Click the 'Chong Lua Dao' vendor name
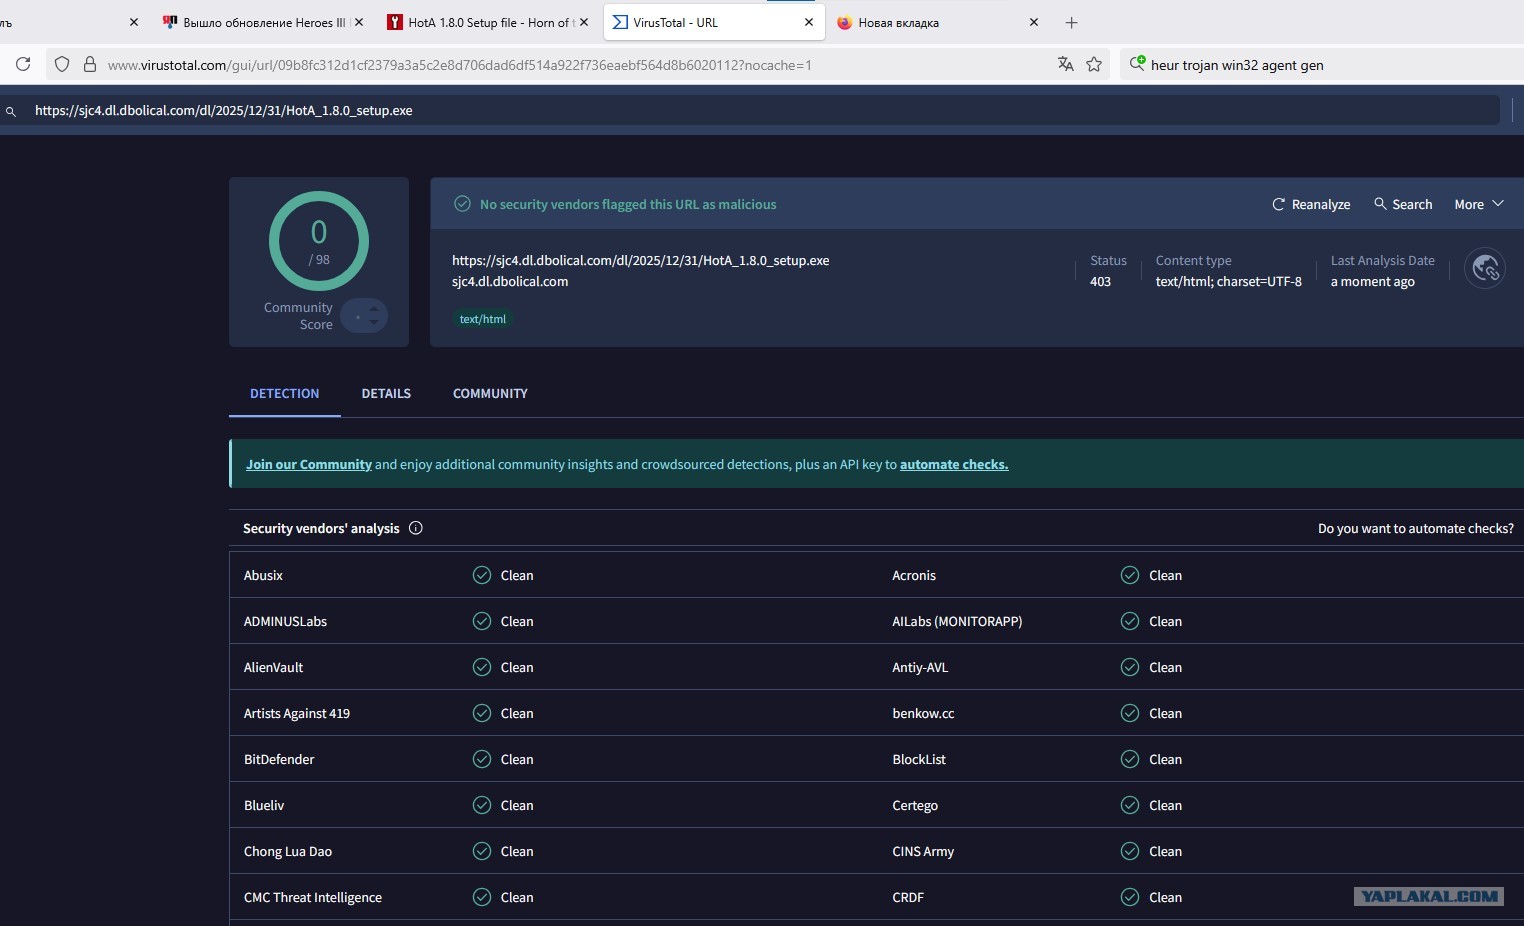 coord(288,851)
